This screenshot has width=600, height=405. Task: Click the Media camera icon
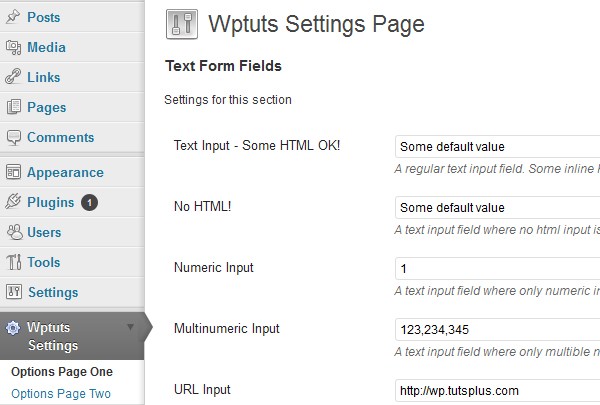click(x=13, y=47)
